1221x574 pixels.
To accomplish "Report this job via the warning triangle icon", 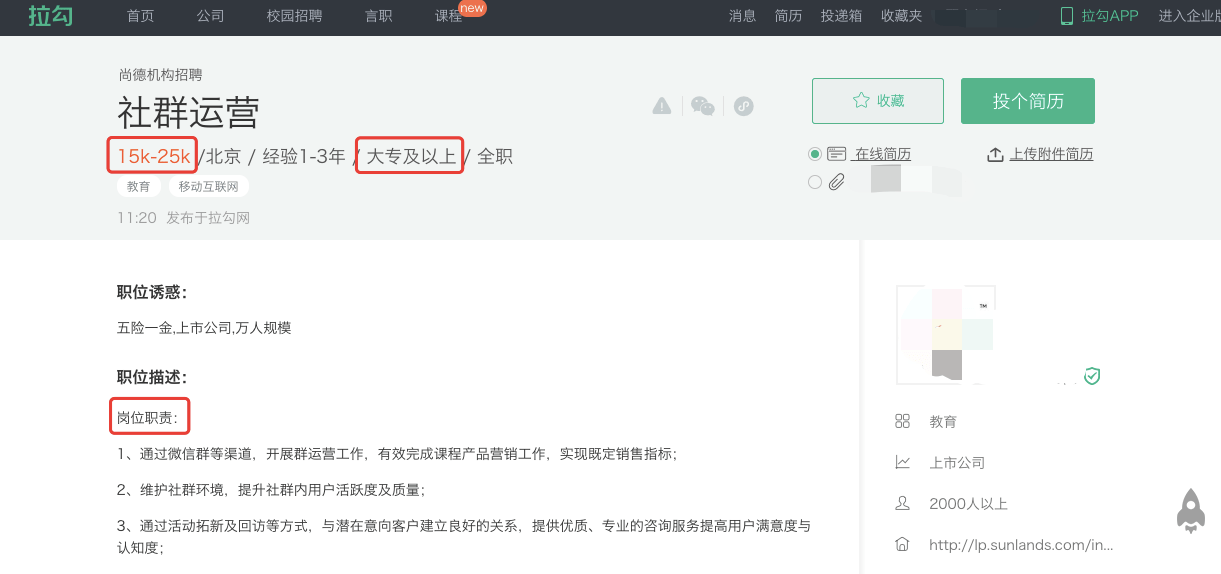I will click(662, 106).
